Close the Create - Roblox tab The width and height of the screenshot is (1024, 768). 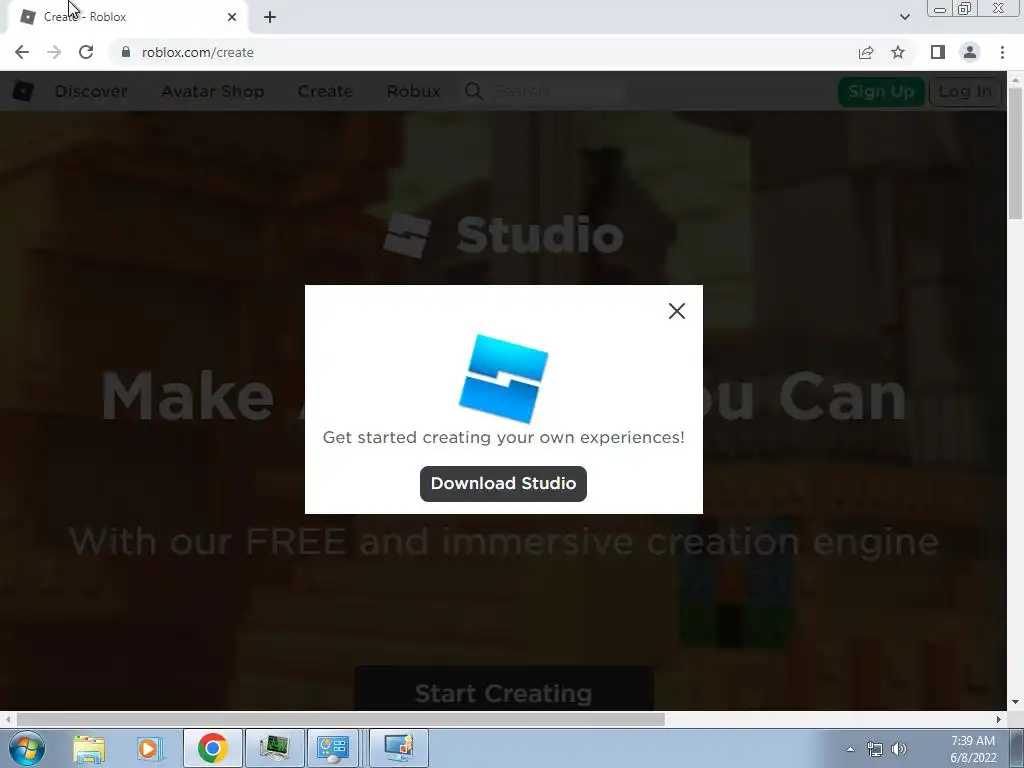pos(232,17)
